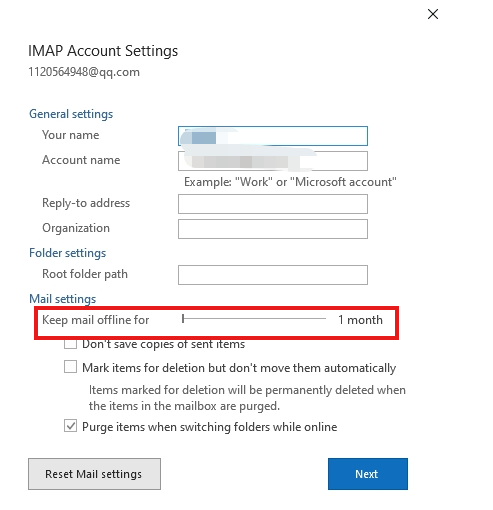Focus the Reply-to address field
493x510 pixels.
pyautogui.click(x=273, y=204)
